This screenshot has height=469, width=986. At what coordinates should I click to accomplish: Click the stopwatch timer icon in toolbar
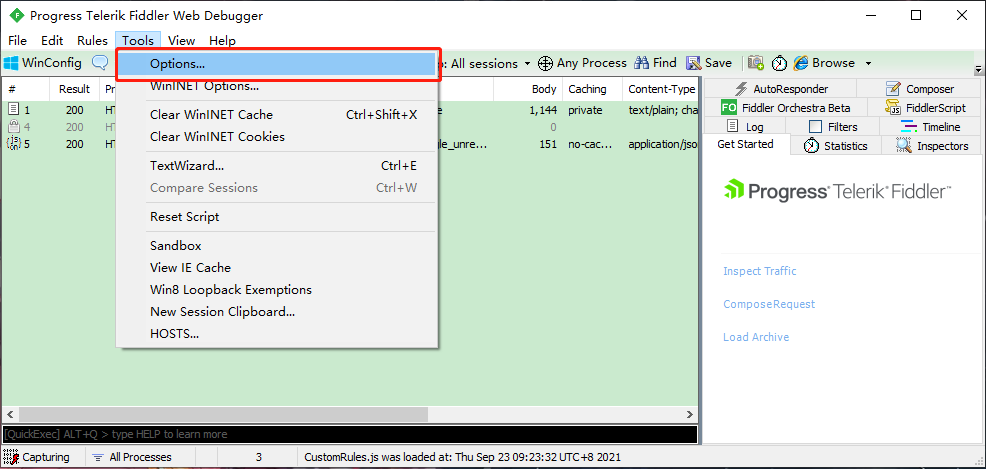pos(779,63)
